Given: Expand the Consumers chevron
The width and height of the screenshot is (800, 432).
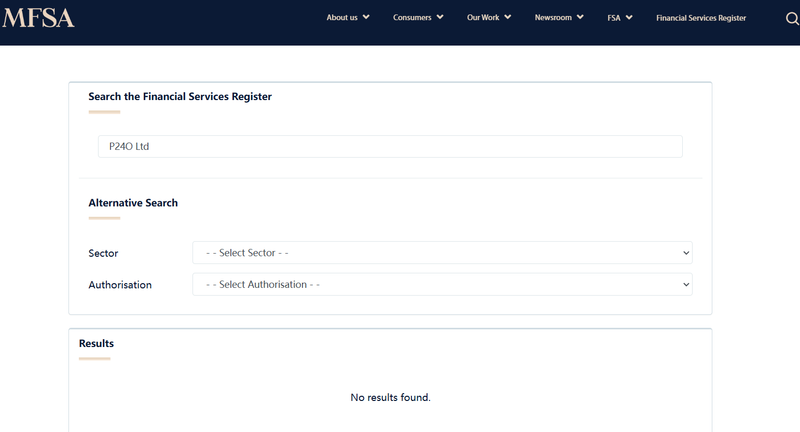Looking at the screenshot, I should 440,17.
